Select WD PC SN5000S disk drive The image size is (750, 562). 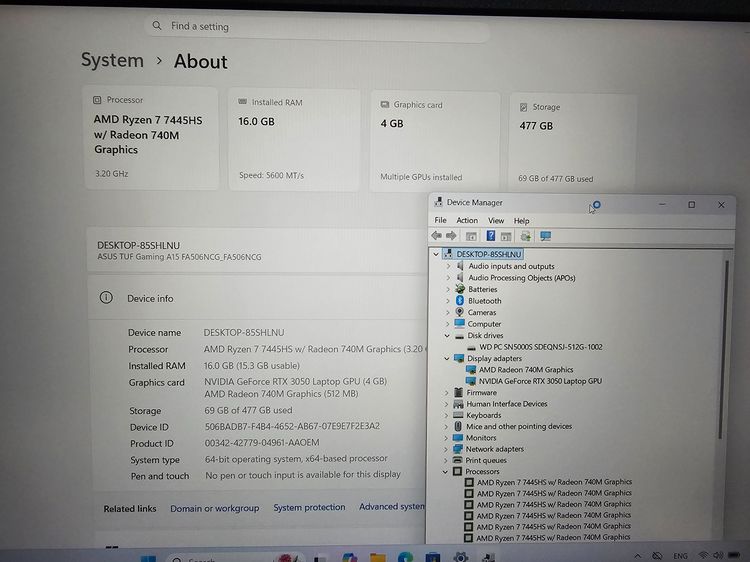[x=540, y=347]
